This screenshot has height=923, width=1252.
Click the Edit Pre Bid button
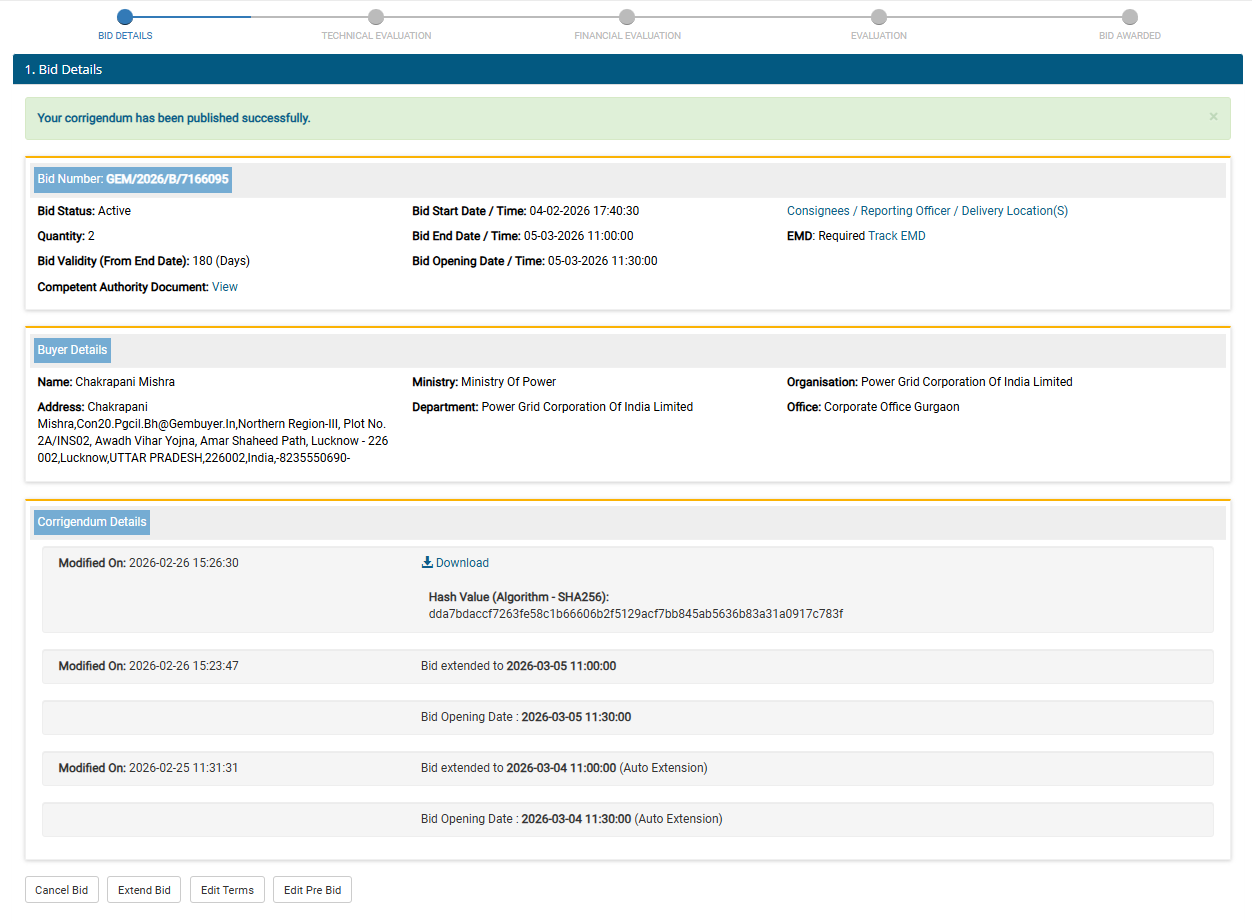pos(312,890)
